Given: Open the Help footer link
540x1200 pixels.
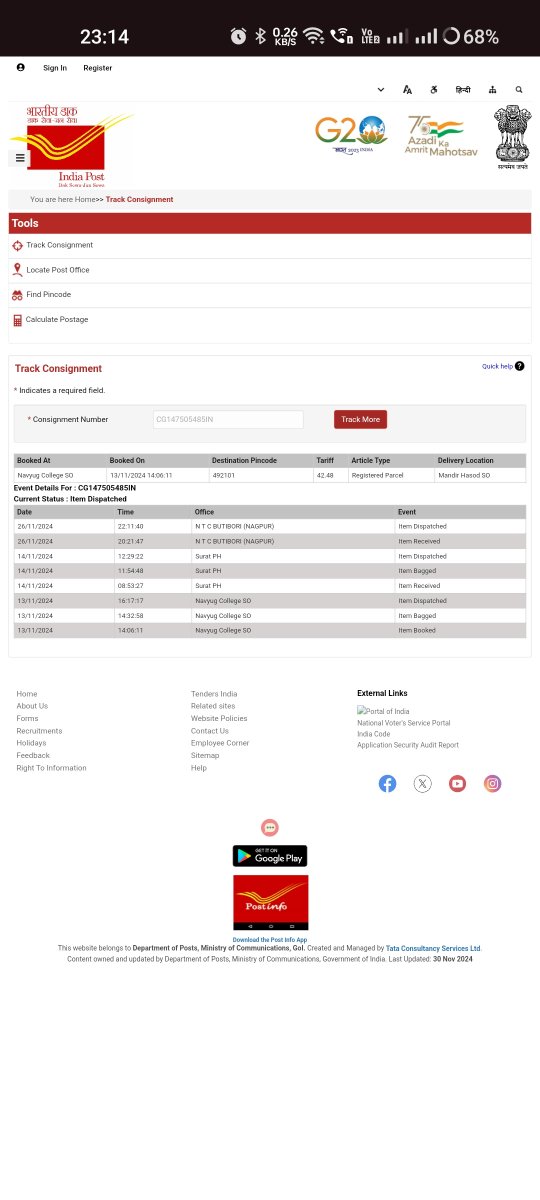Looking at the screenshot, I should [199, 768].
